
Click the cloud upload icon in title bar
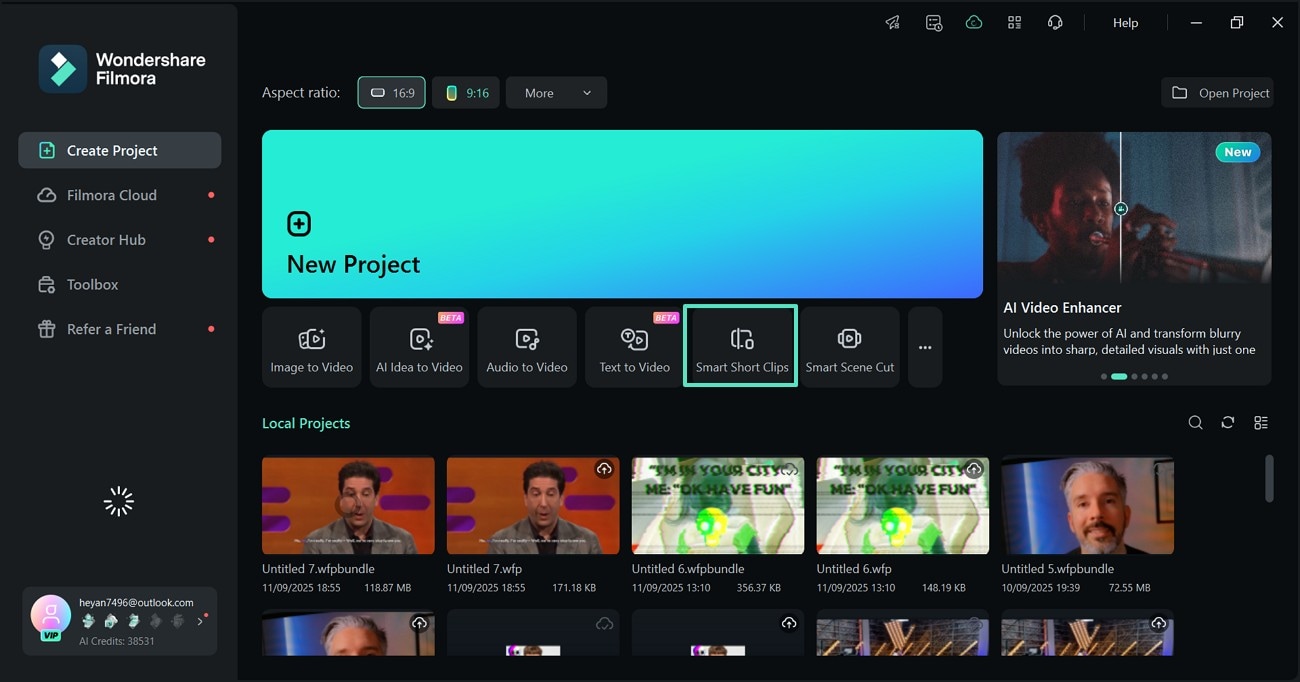tap(974, 23)
